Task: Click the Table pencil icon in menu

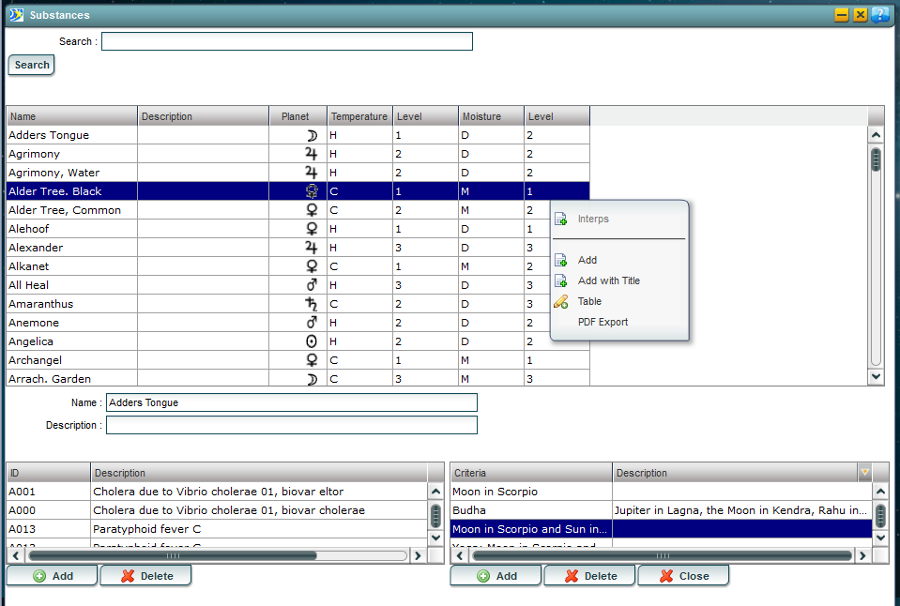Action: click(561, 302)
